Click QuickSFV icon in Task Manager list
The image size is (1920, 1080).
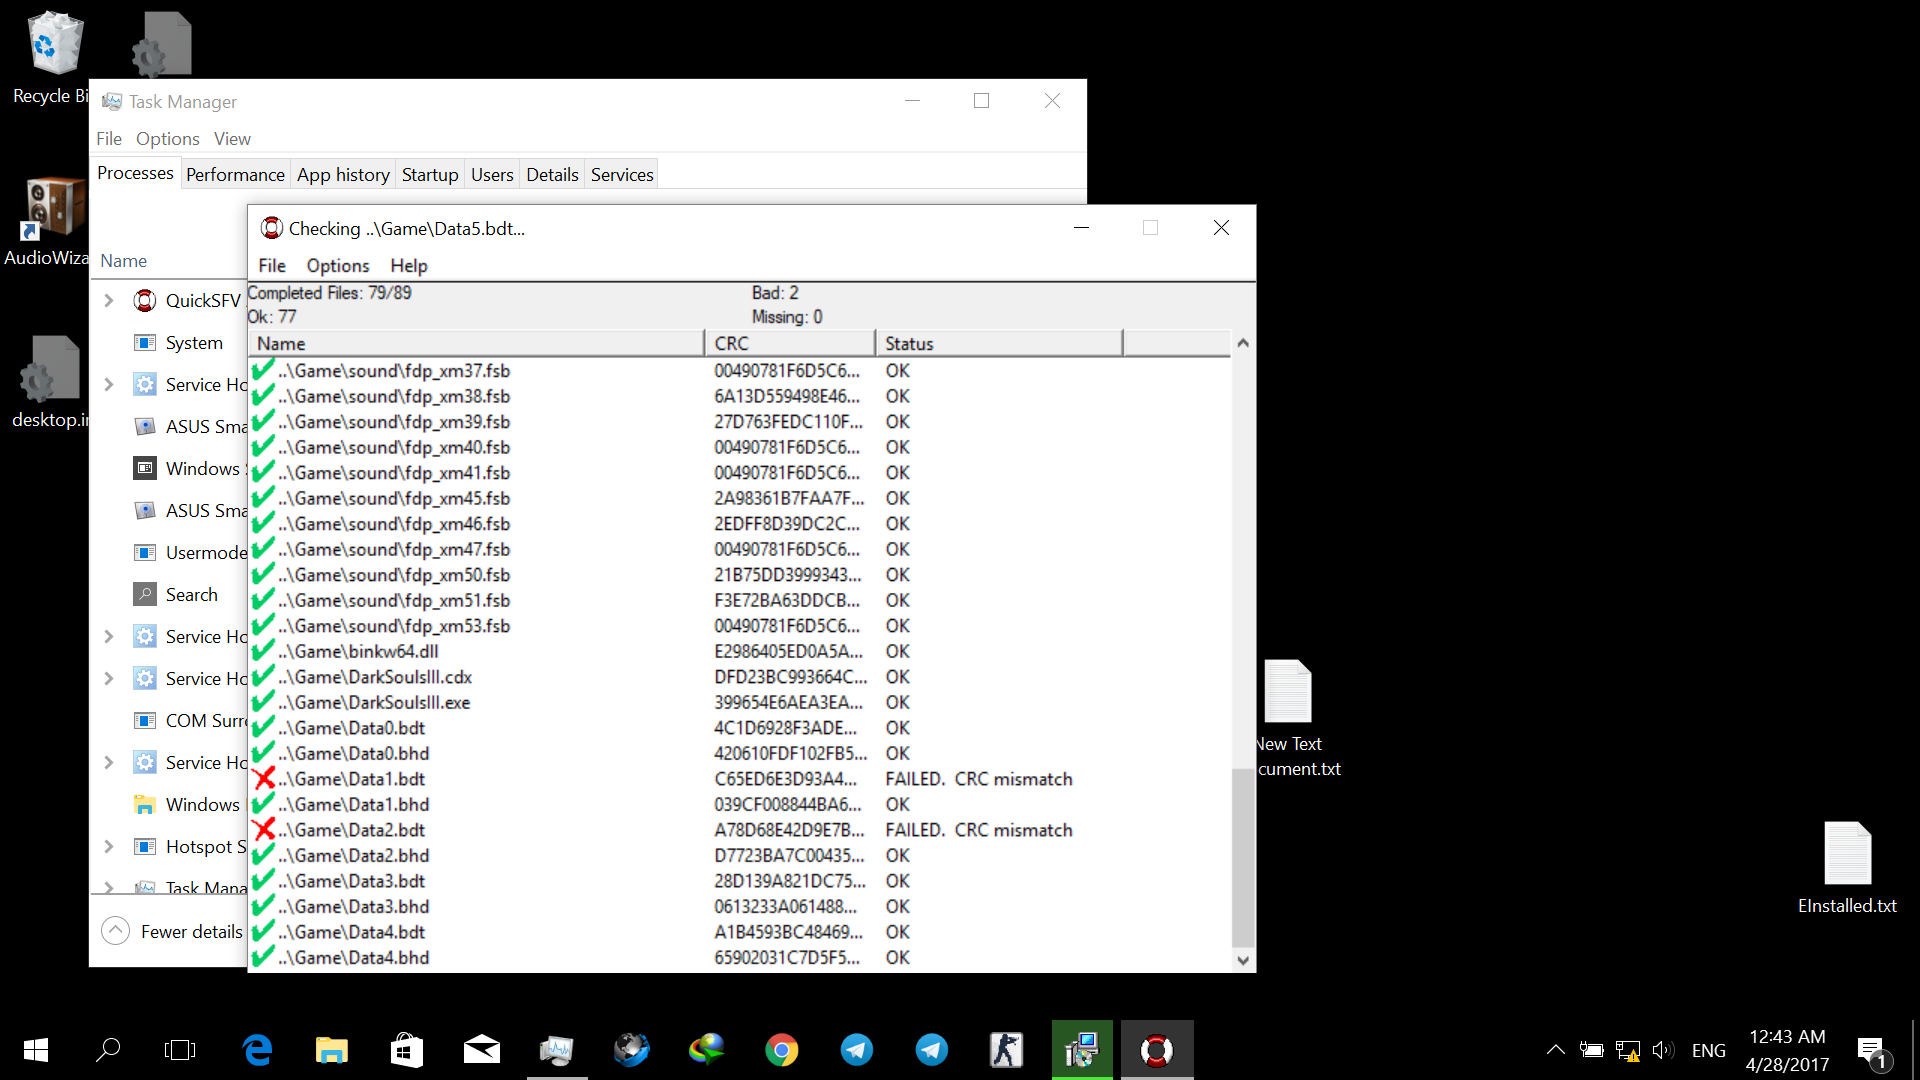[145, 301]
